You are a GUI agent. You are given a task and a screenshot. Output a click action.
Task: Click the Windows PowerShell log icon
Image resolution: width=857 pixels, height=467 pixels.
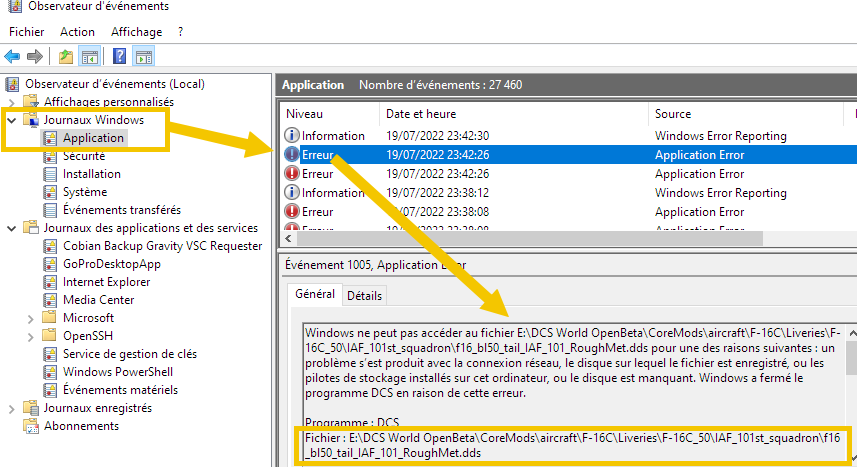coord(50,373)
